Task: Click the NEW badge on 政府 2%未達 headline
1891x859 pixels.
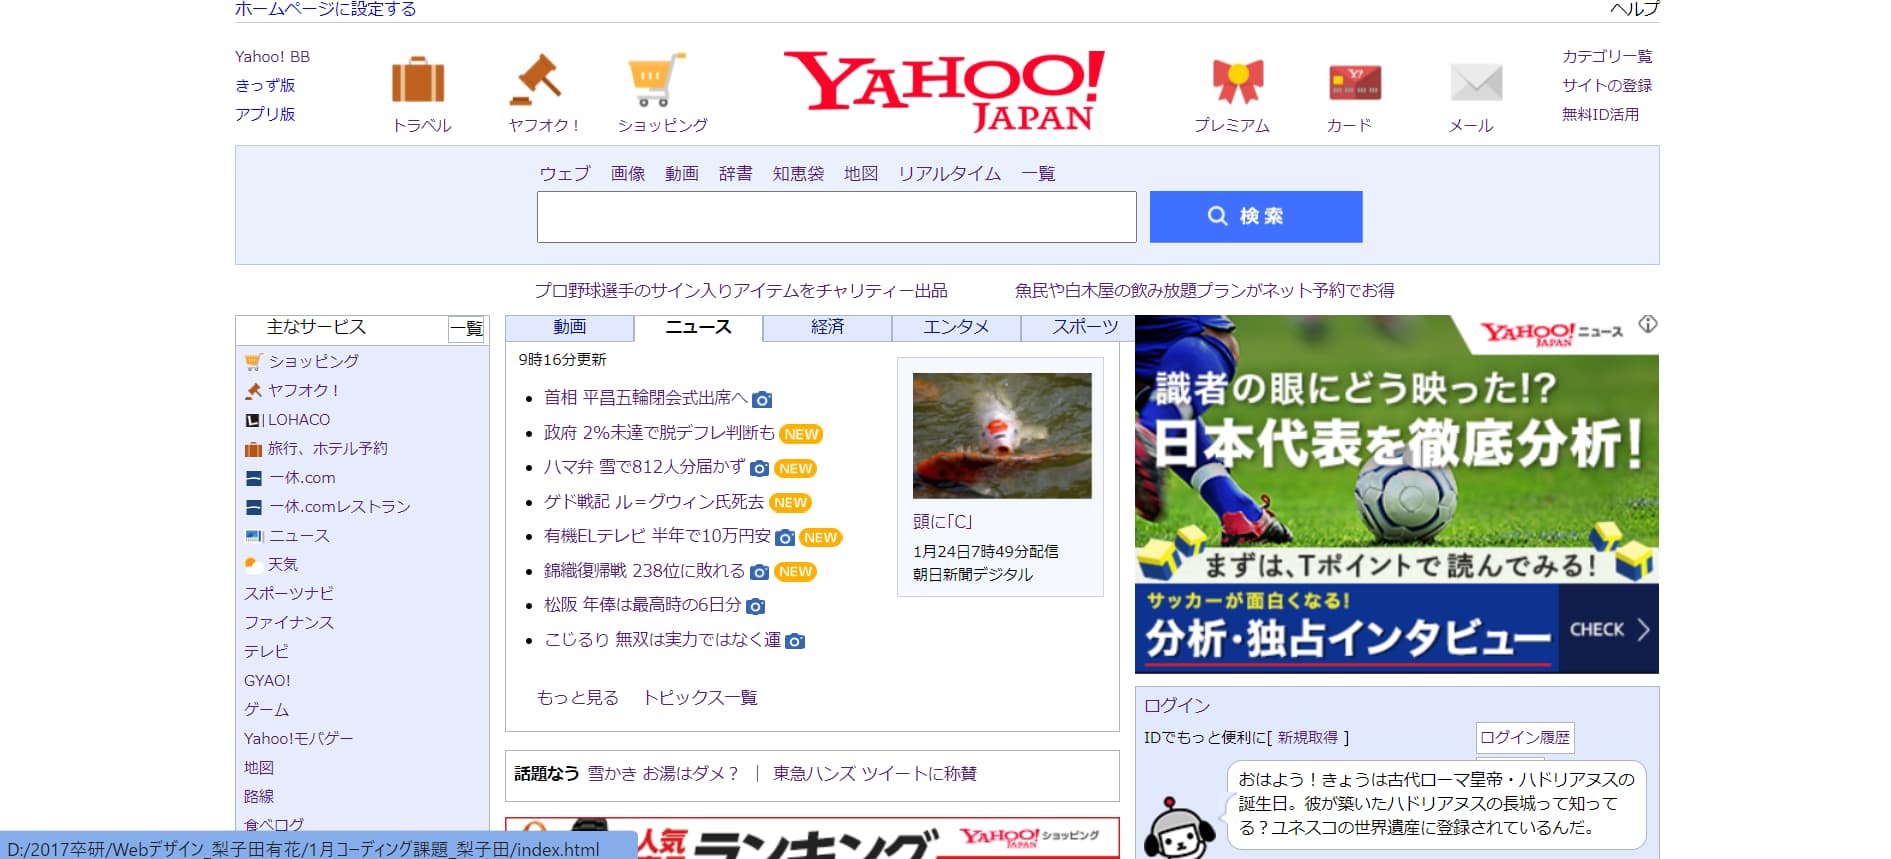Action: (801, 434)
